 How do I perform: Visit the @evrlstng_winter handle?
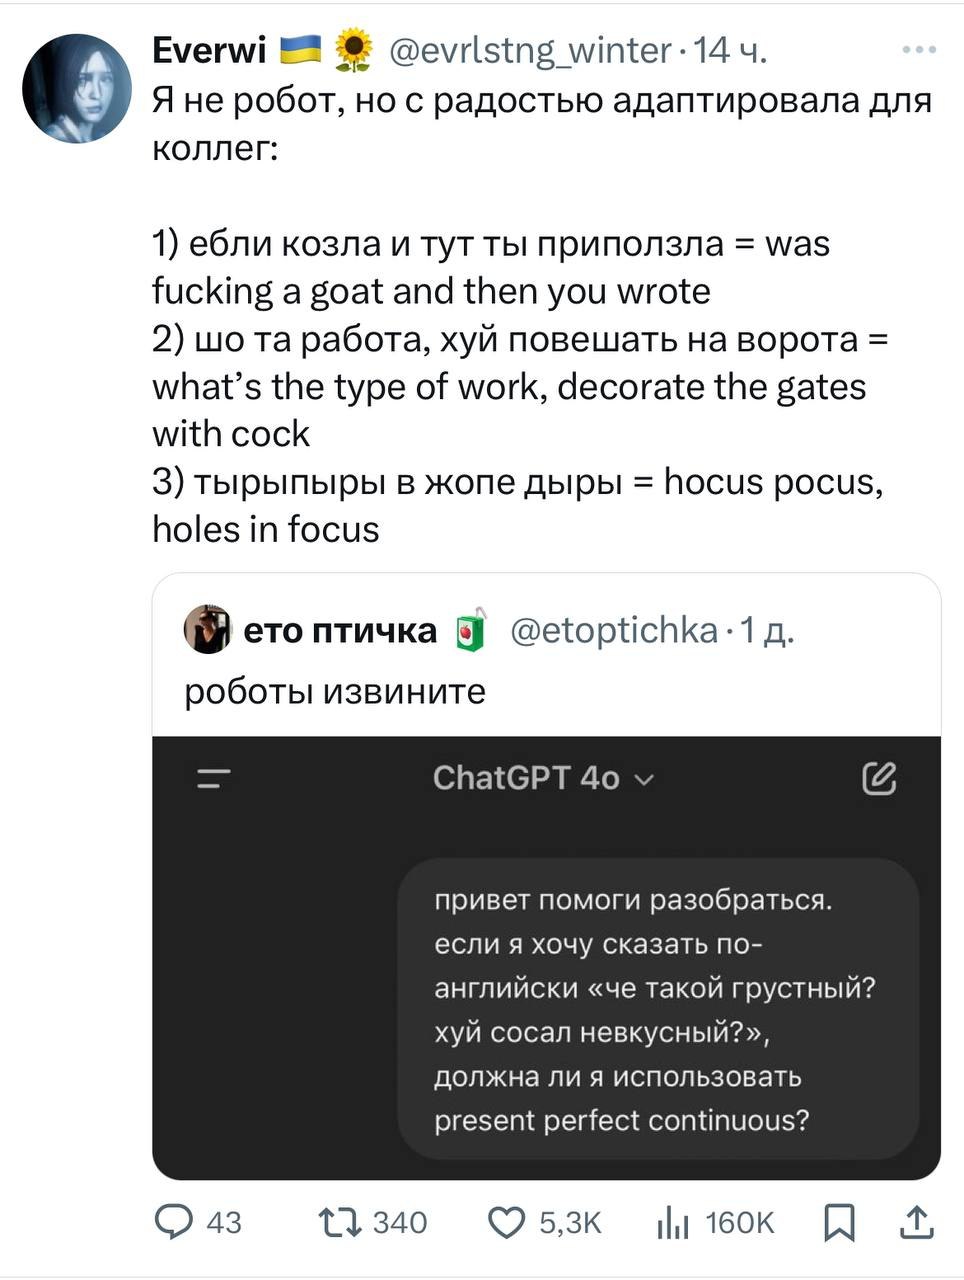(529, 50)
